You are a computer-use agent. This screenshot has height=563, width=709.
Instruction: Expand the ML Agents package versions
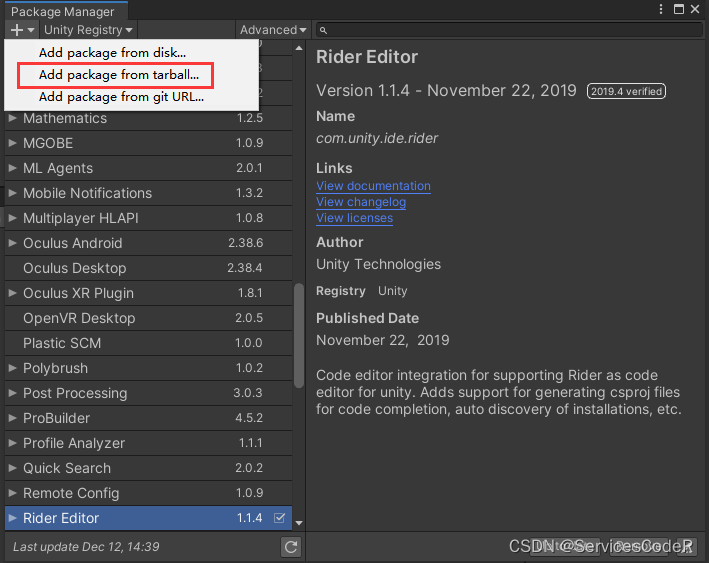tap(13, 168)
